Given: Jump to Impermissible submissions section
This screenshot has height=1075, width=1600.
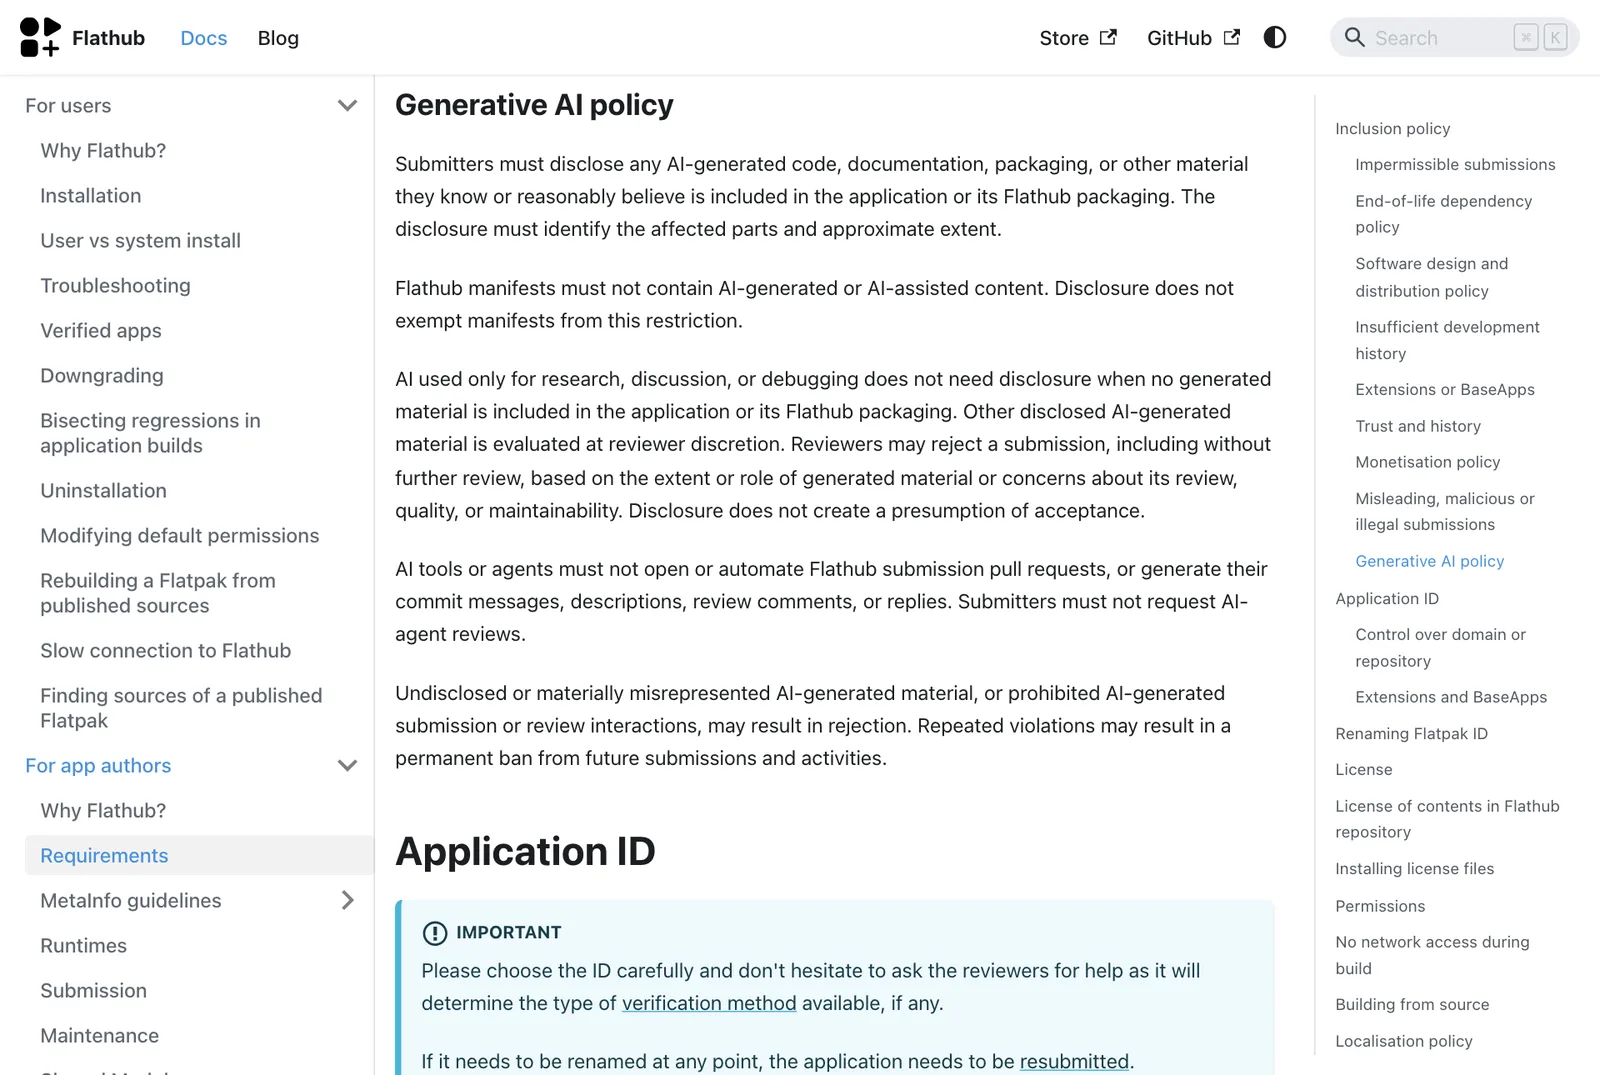Looking at the screenshot, I should tap(1456, 164).
